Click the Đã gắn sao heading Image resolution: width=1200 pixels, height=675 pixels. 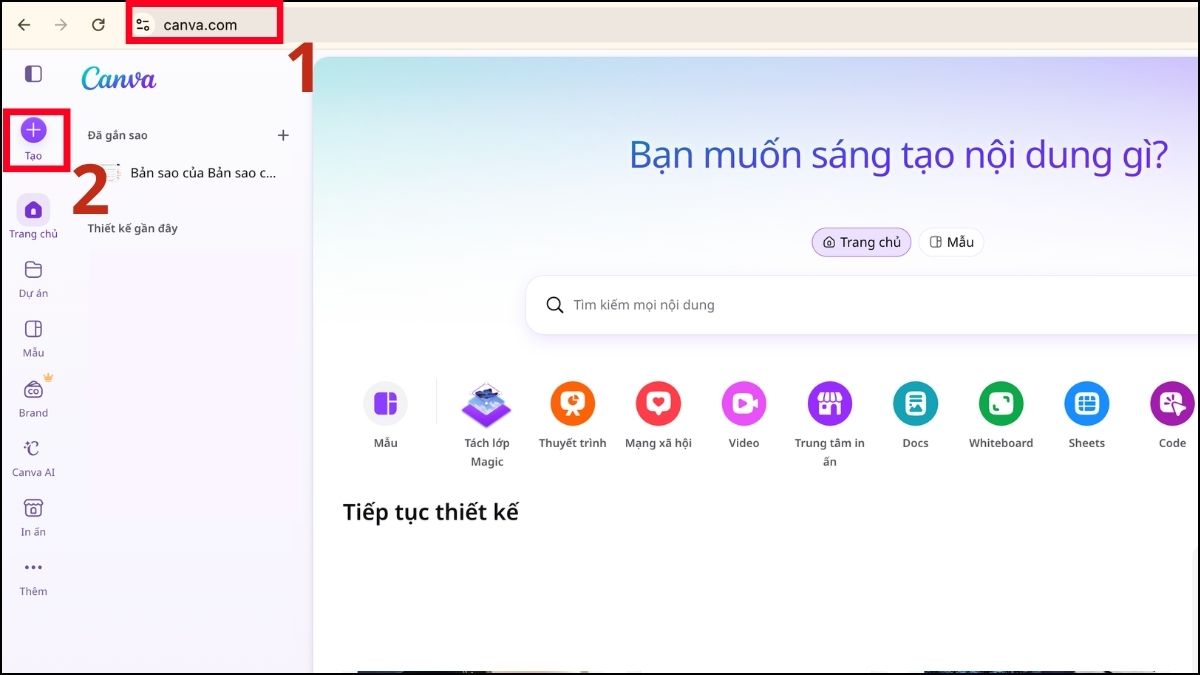tap(117, 135)
